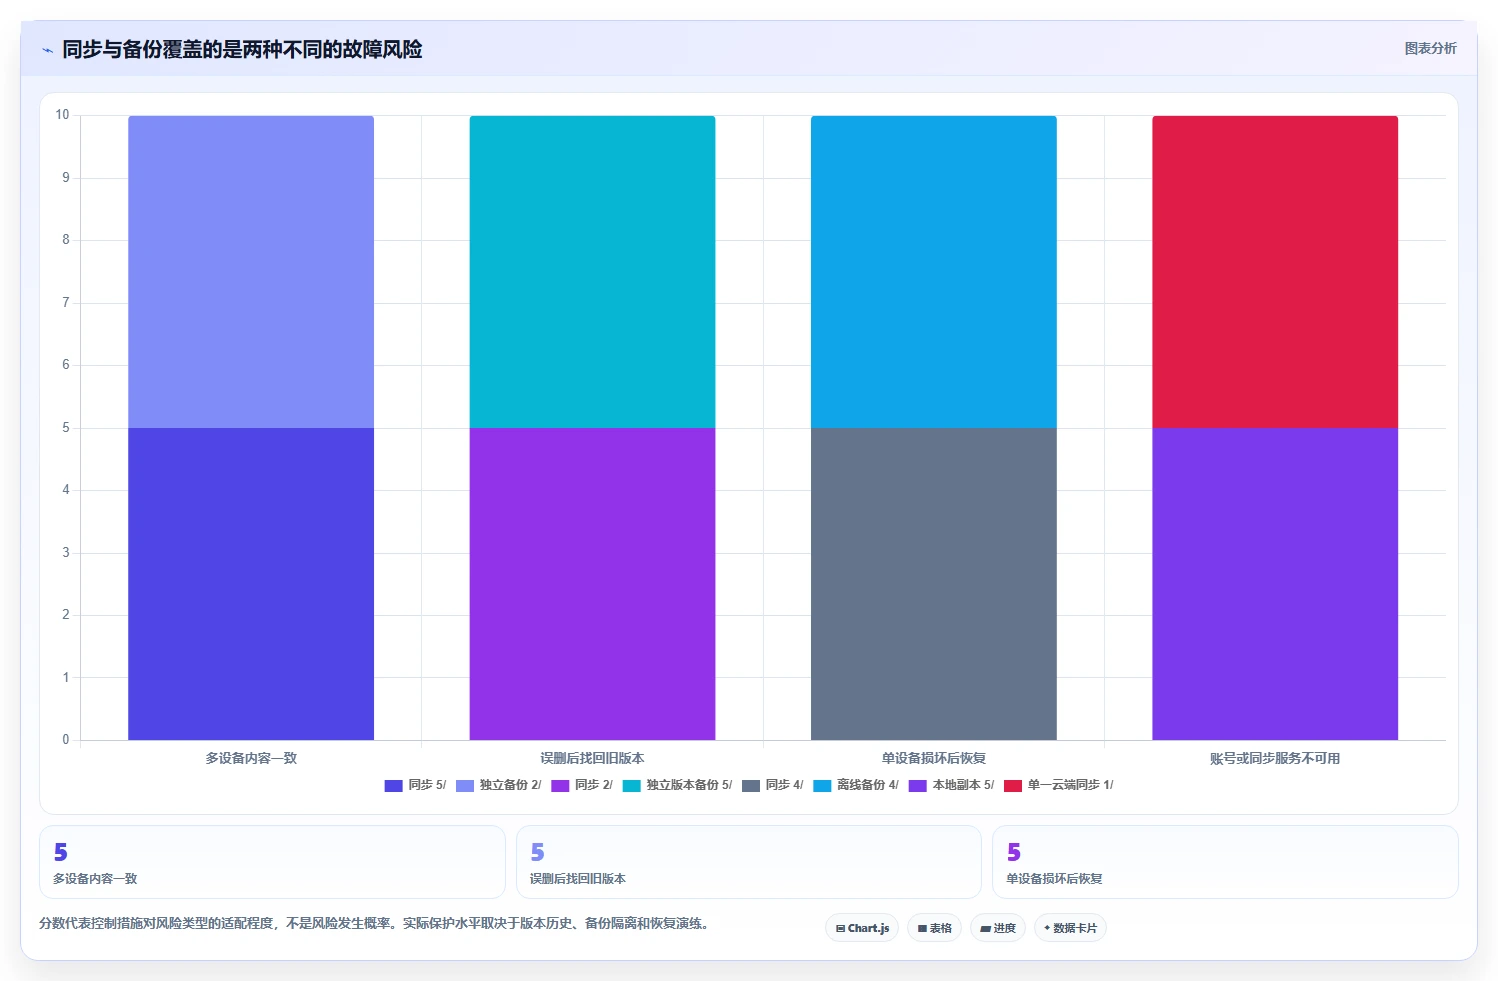Click the dark blue lower bar of 多设备内容一致

251,584
